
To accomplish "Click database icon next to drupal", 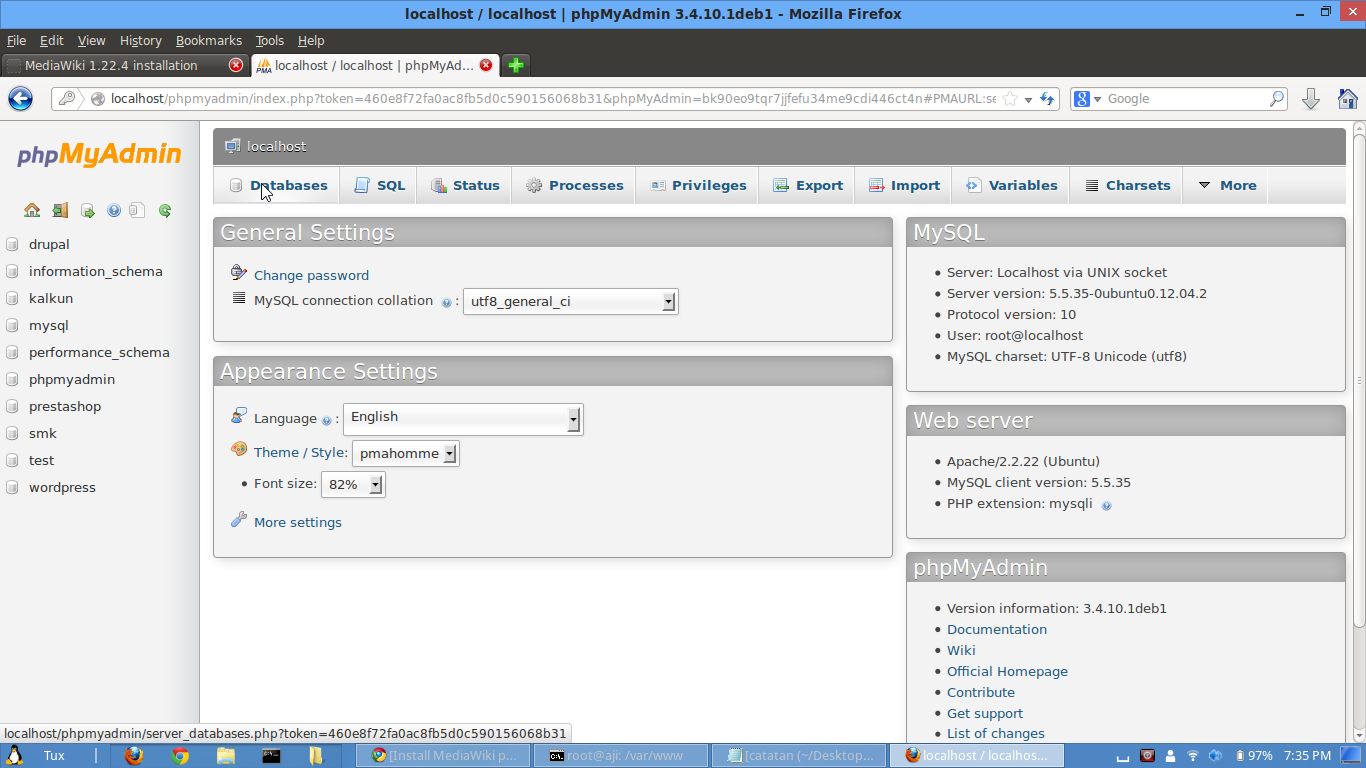I will click(12, 244).
